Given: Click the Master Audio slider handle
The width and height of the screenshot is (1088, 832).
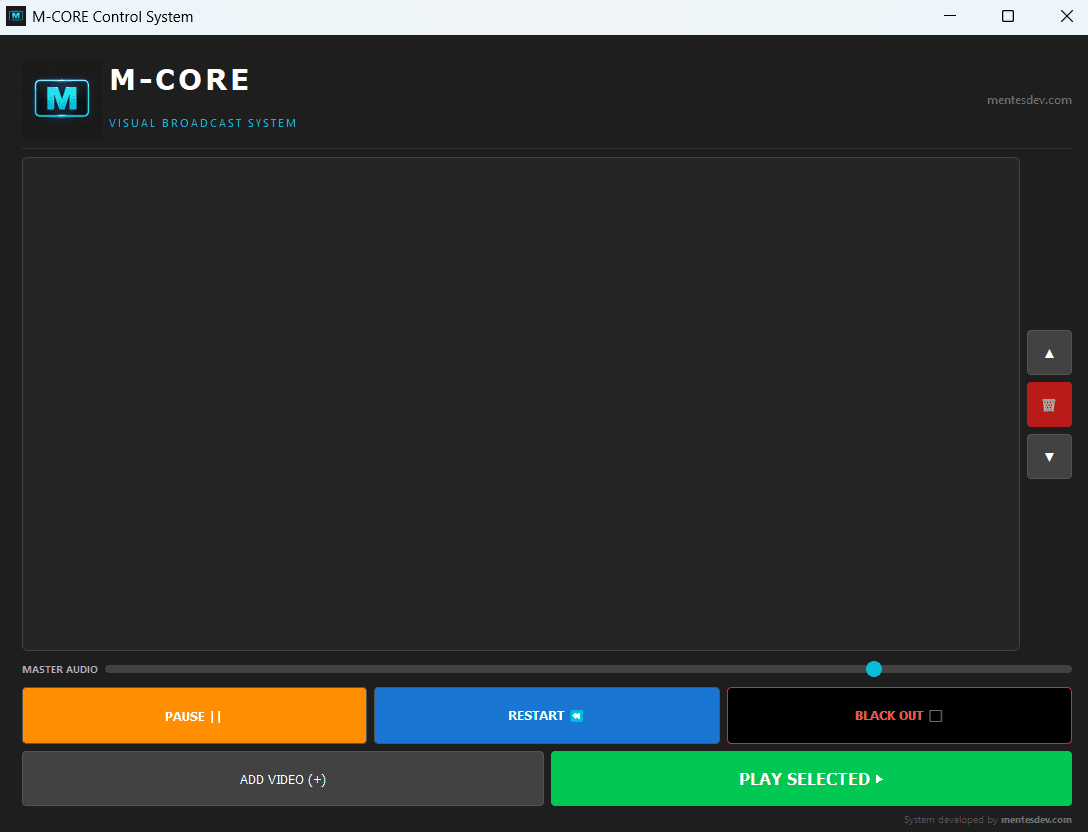Looking at the screenshot, I should (x=874, y=669).
